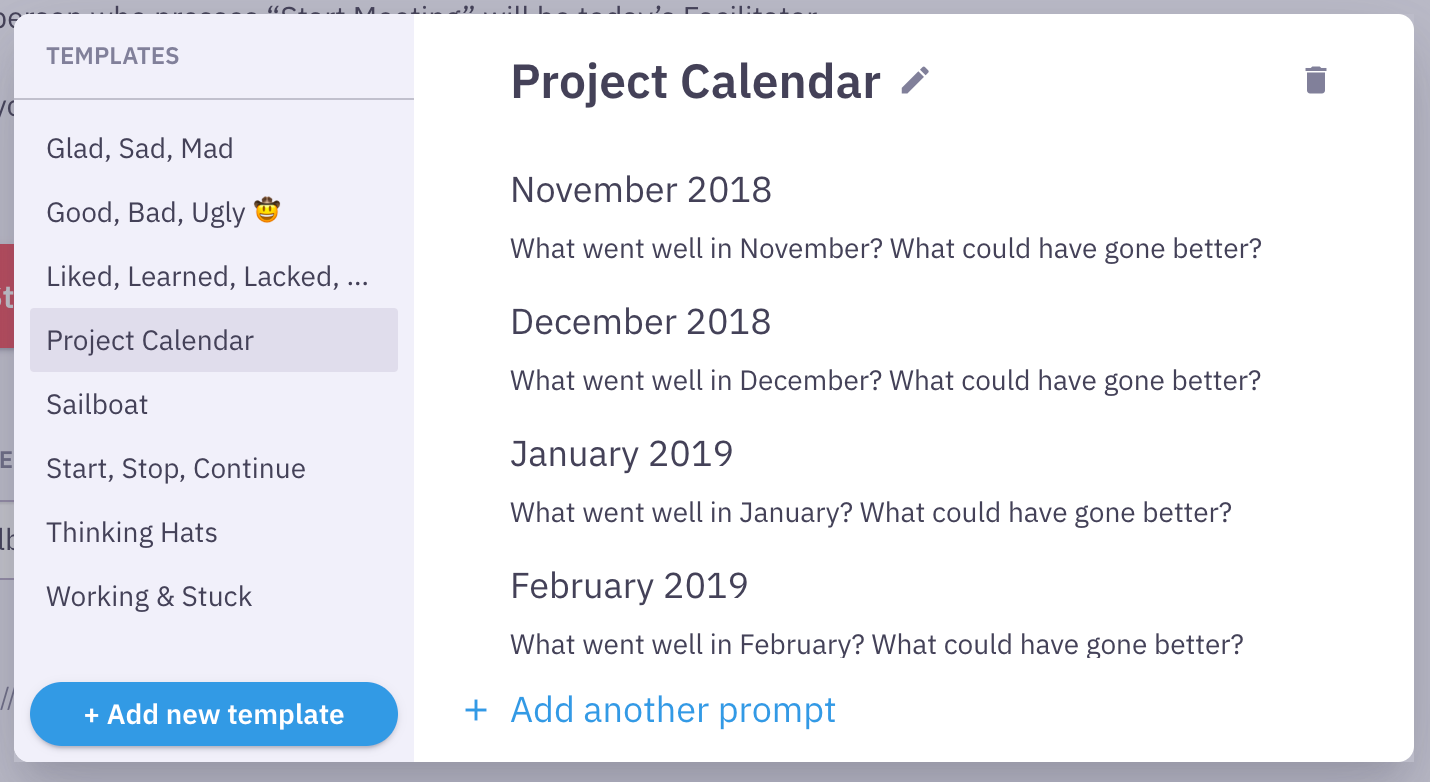
Task: Delete the Project Calendar template via trash icon
Action: tap(1315, 81)
